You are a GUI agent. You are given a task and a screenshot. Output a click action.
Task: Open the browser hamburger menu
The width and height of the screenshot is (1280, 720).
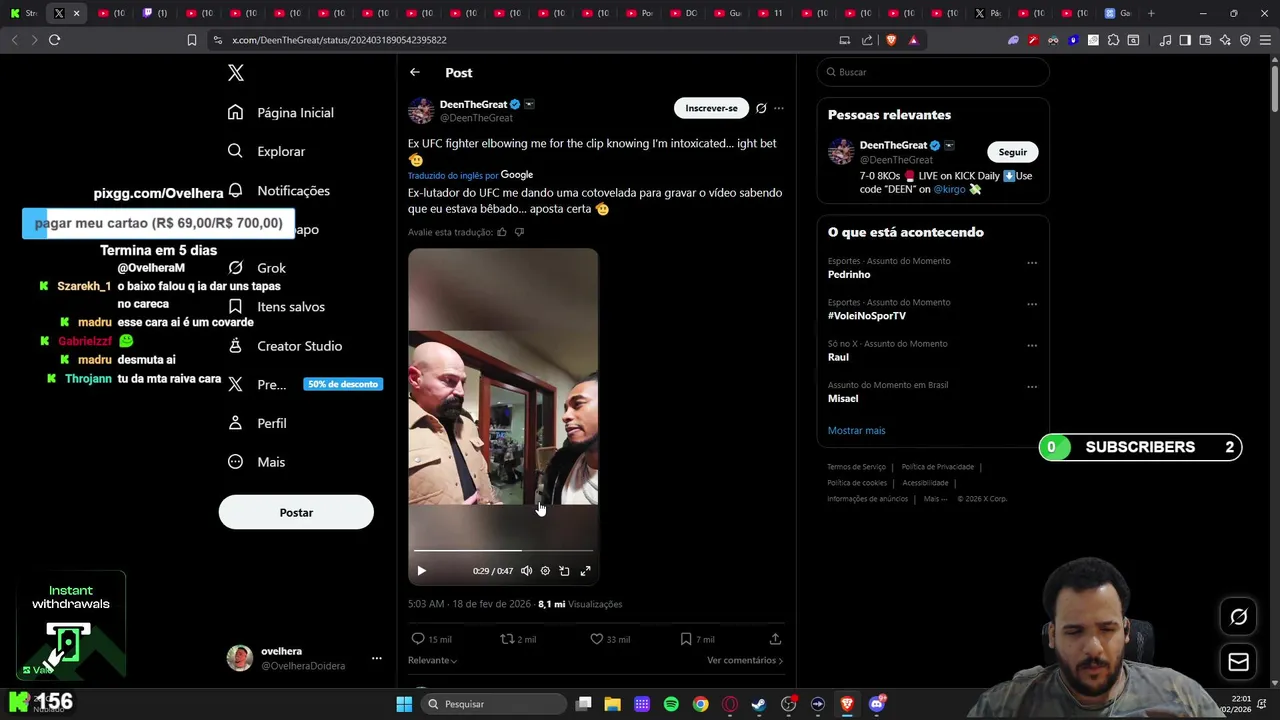coord(1265,40)
